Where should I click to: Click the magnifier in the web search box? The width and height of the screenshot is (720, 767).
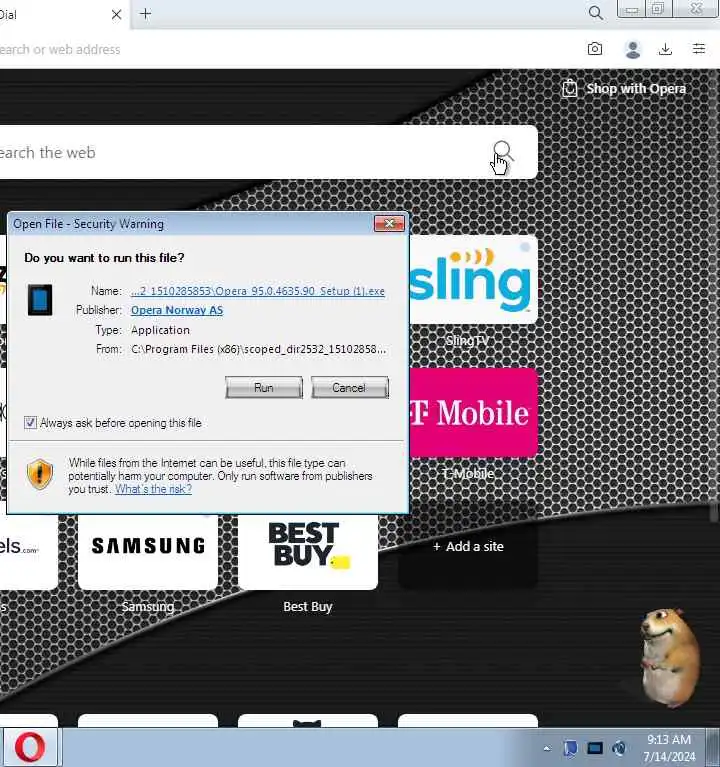click(x=502, y=151)
